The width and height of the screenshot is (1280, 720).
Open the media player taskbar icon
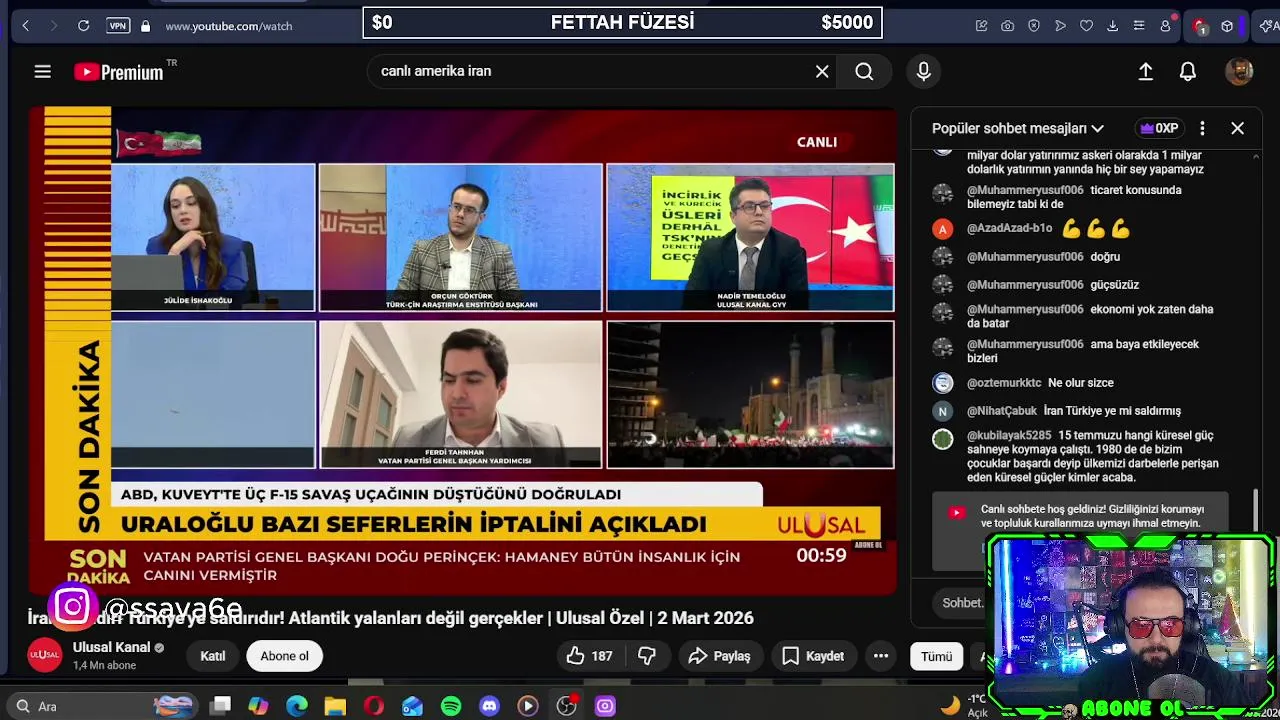coord(528,706)
